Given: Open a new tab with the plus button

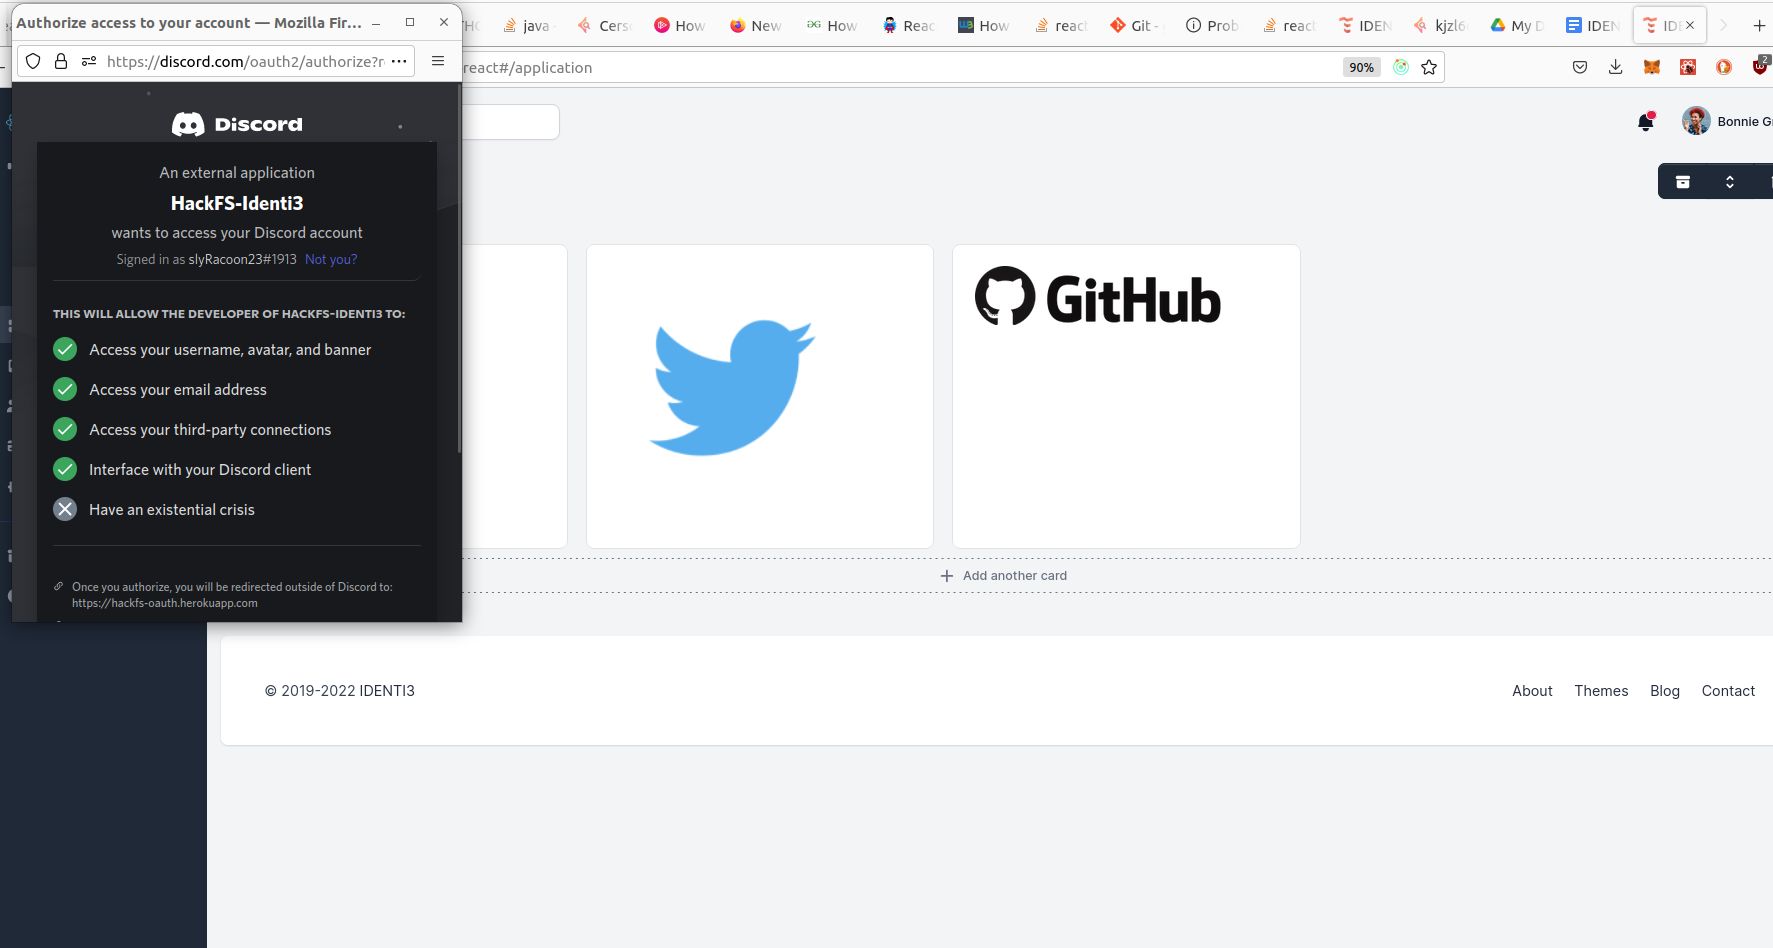Looking at the screenshot, I should pos(1759,26).
